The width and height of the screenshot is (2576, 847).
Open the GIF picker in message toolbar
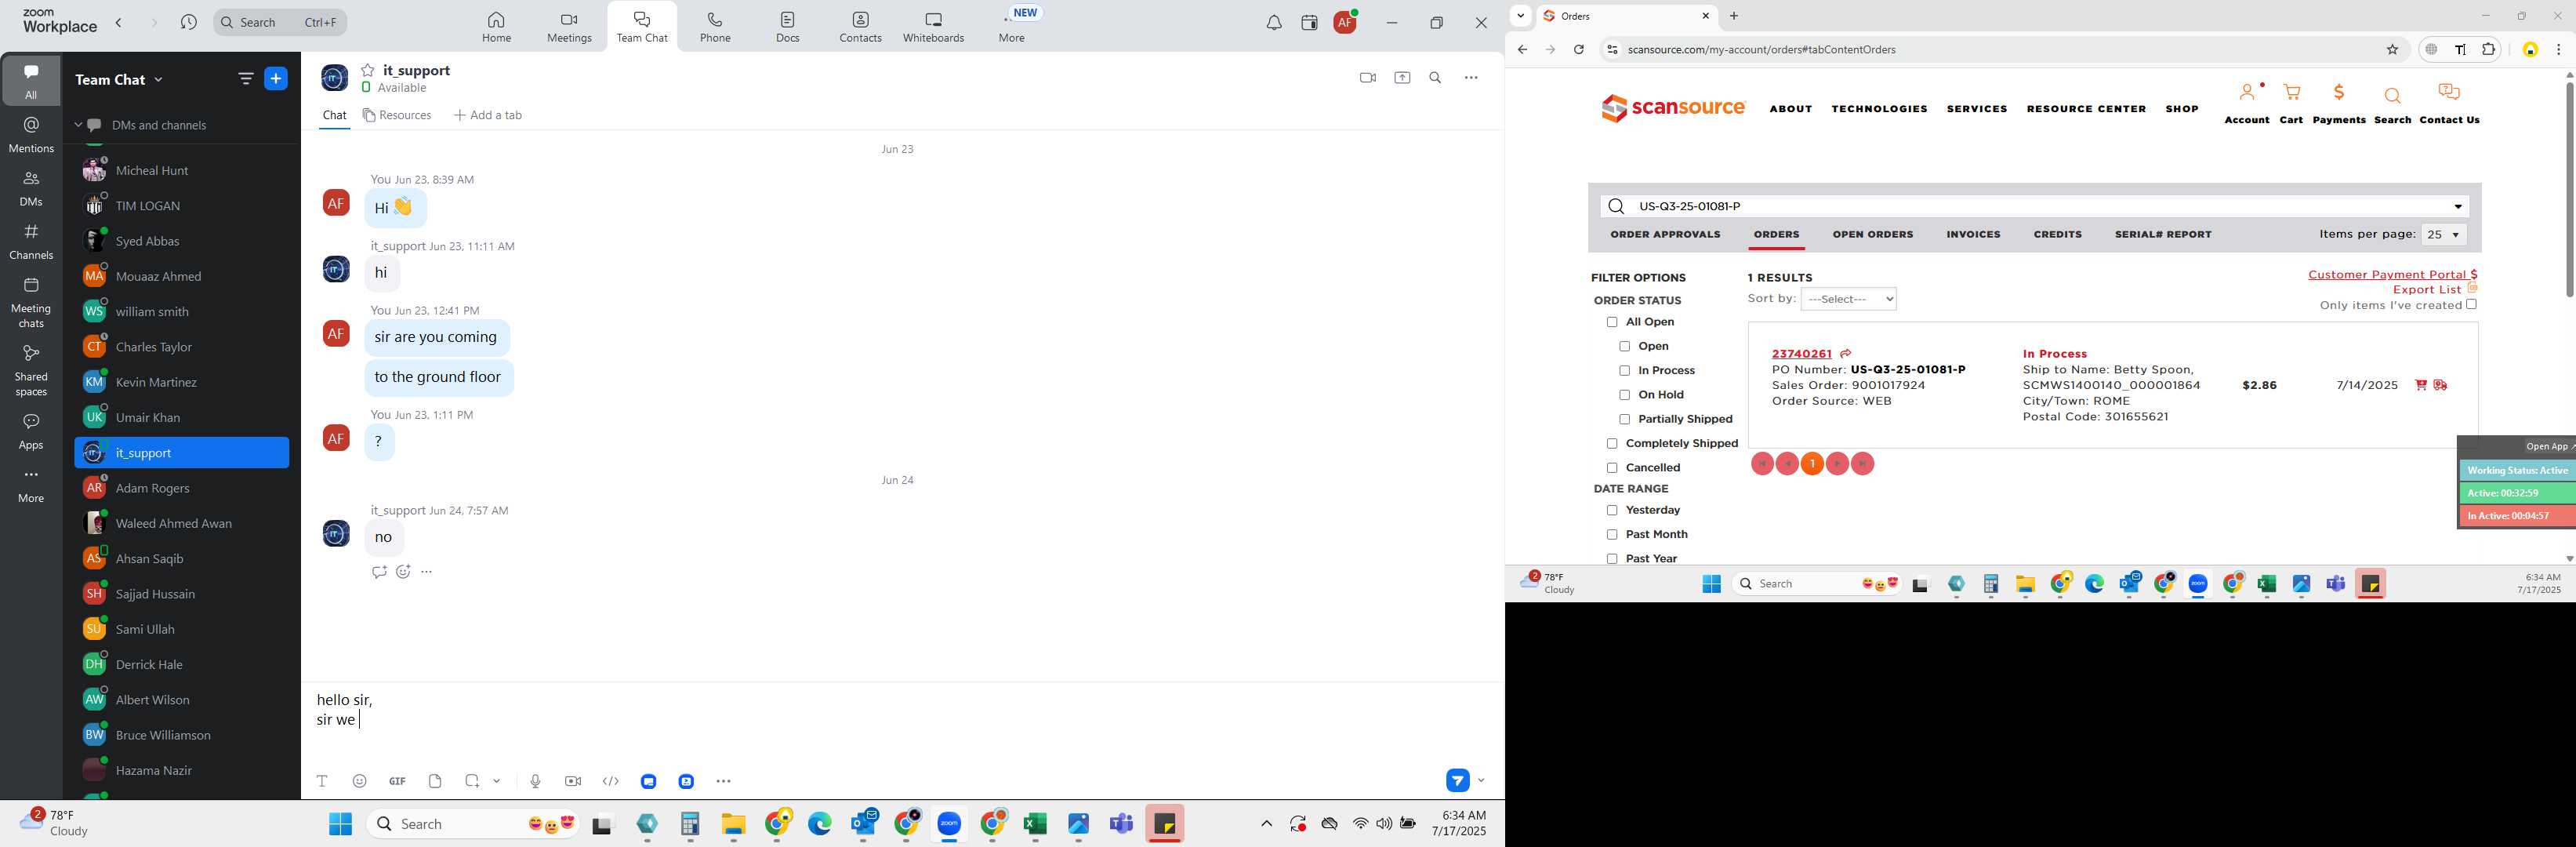(397, 781)
